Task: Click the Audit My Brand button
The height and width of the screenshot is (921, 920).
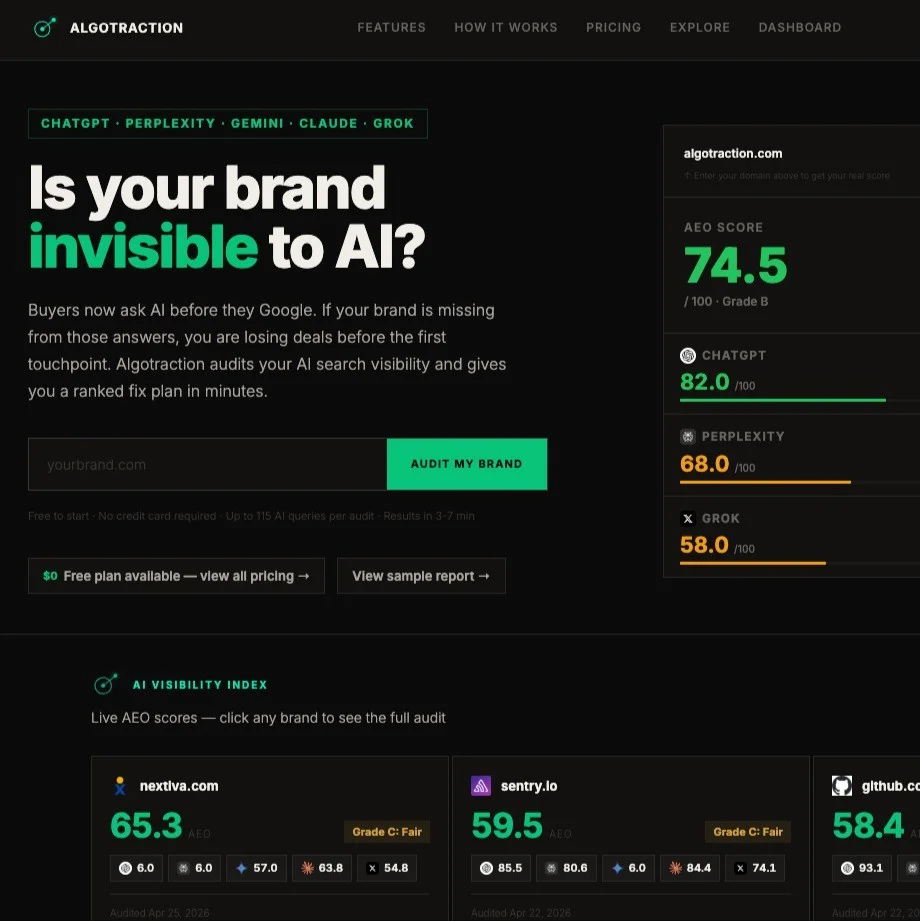Action: (x=467, y=464)
